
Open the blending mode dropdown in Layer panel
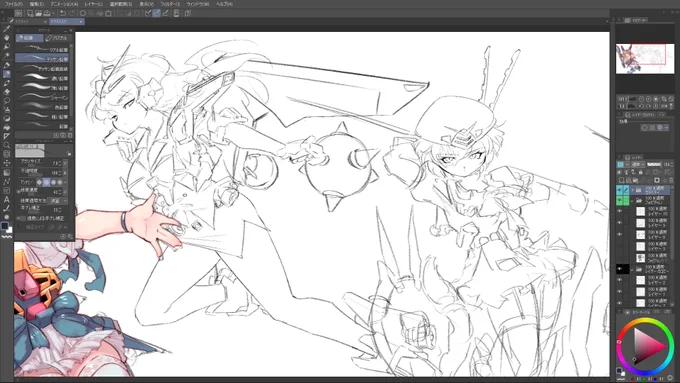click(x=637, y=165)
